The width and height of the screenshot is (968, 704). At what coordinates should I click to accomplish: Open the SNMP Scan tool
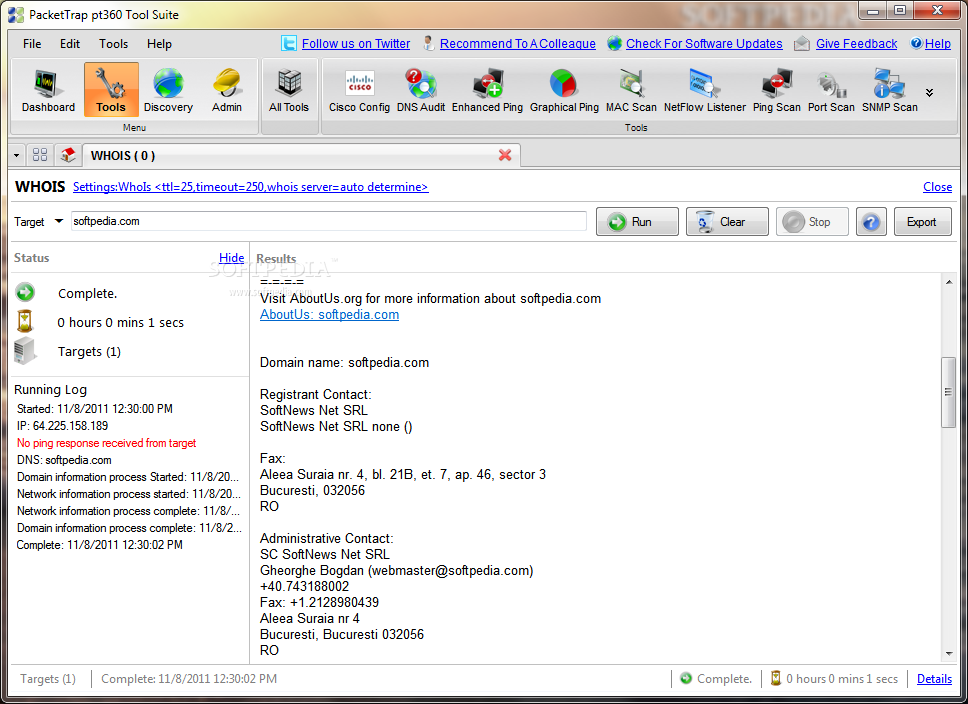(x=890, y=91)
